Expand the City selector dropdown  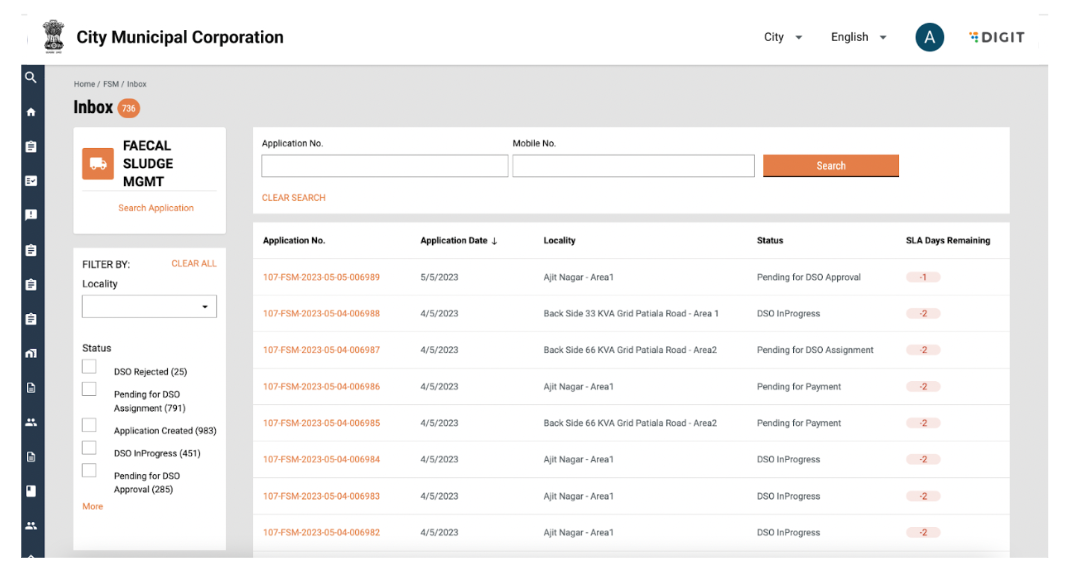click(x=783, y=38)
